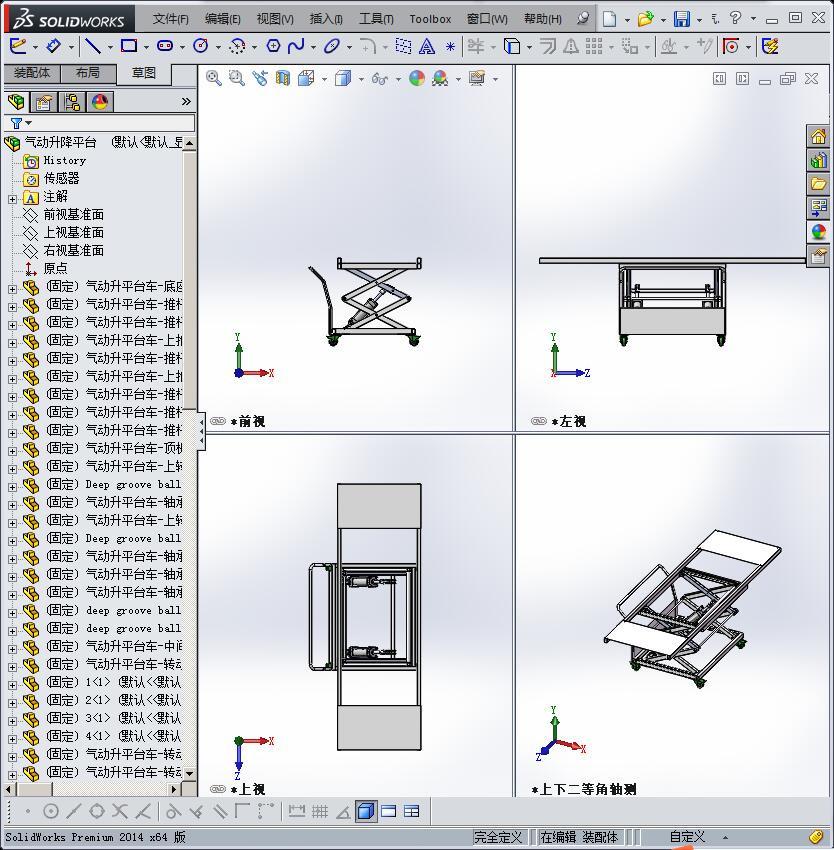This screenshot has width=834, height=850.
Task: Click the Section View icon
Action: [x=283, y=79]
